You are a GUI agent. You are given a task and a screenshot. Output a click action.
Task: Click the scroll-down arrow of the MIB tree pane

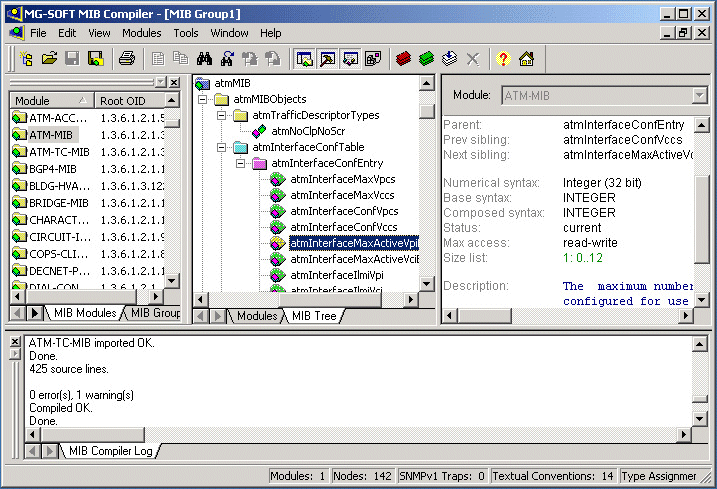[426, 284]
